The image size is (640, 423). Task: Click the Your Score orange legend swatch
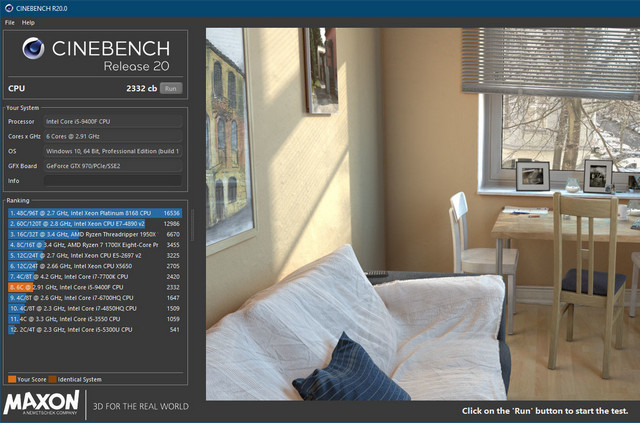[12, 379]
